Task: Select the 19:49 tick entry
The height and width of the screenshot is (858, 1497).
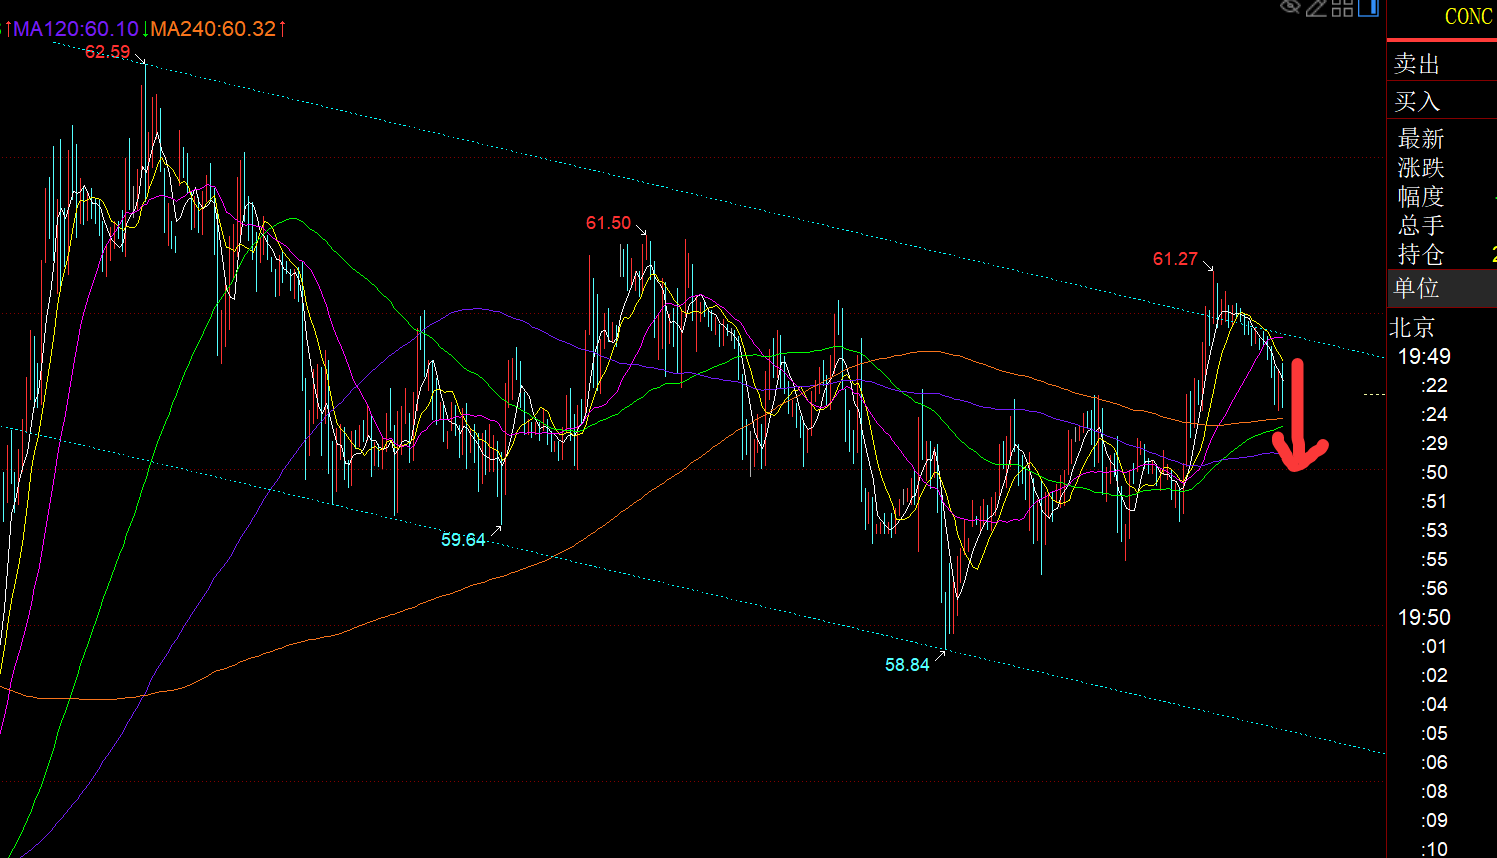Action: click(x=1424, y=356)
